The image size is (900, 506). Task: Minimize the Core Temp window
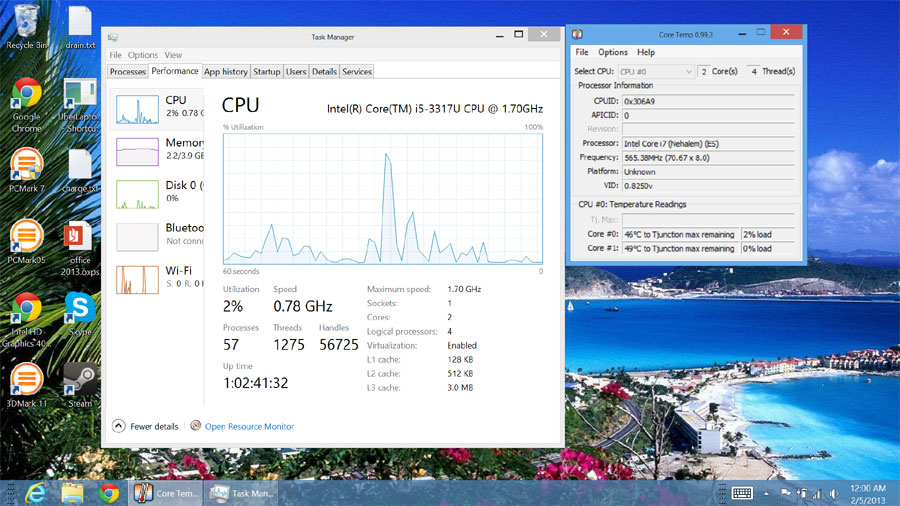pos(742,34)
